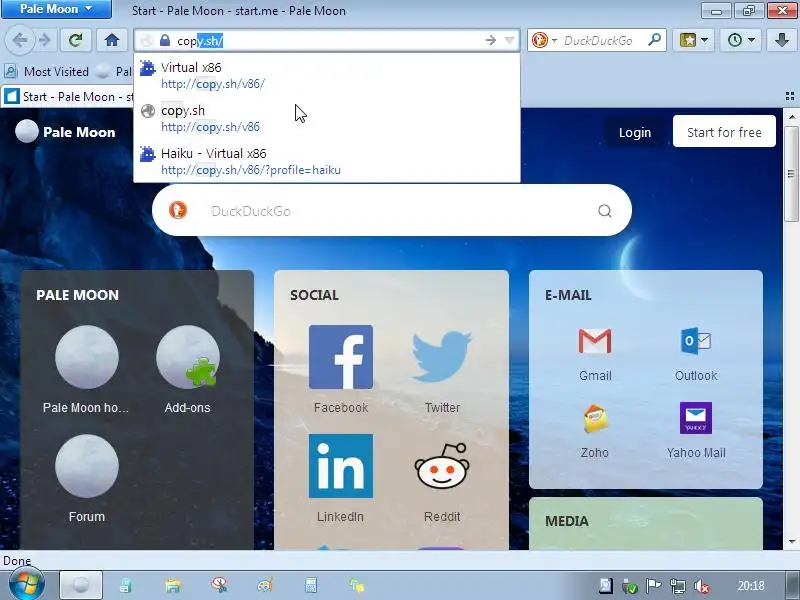Click the scrollbar down arrow

(x=791, y=542)
